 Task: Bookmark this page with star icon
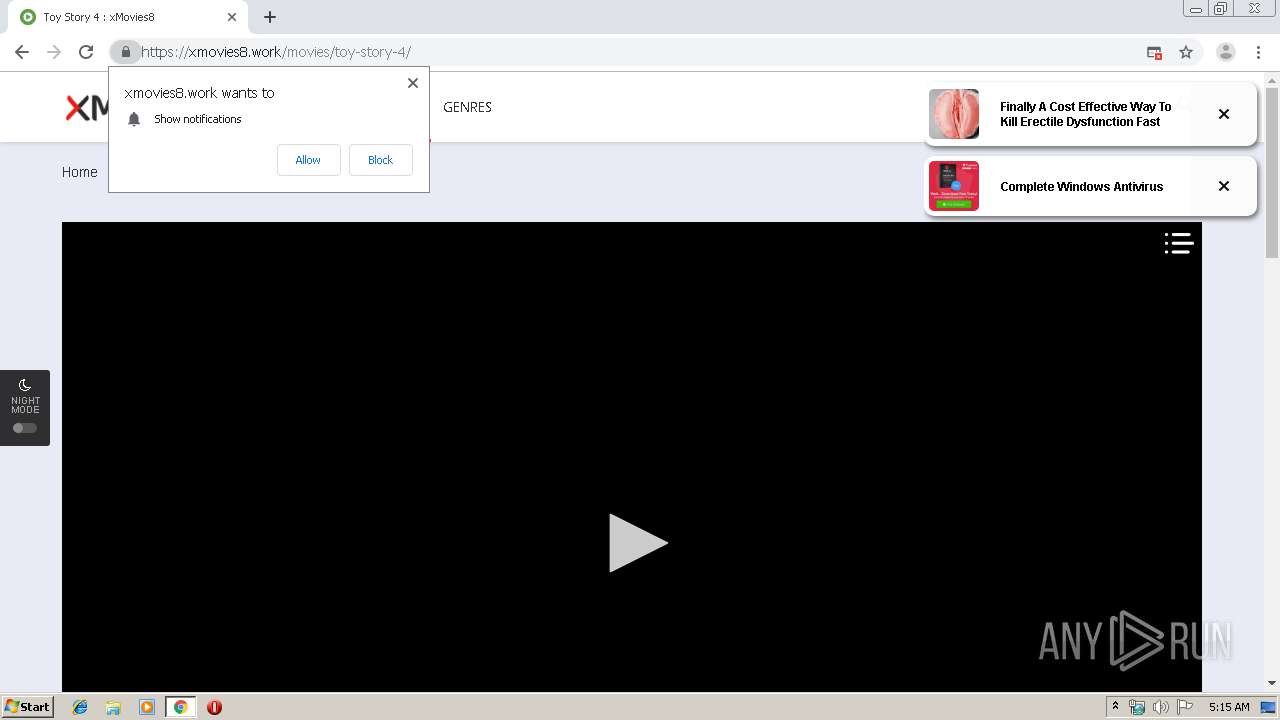pyautogui.click(x=1186, y=52)
